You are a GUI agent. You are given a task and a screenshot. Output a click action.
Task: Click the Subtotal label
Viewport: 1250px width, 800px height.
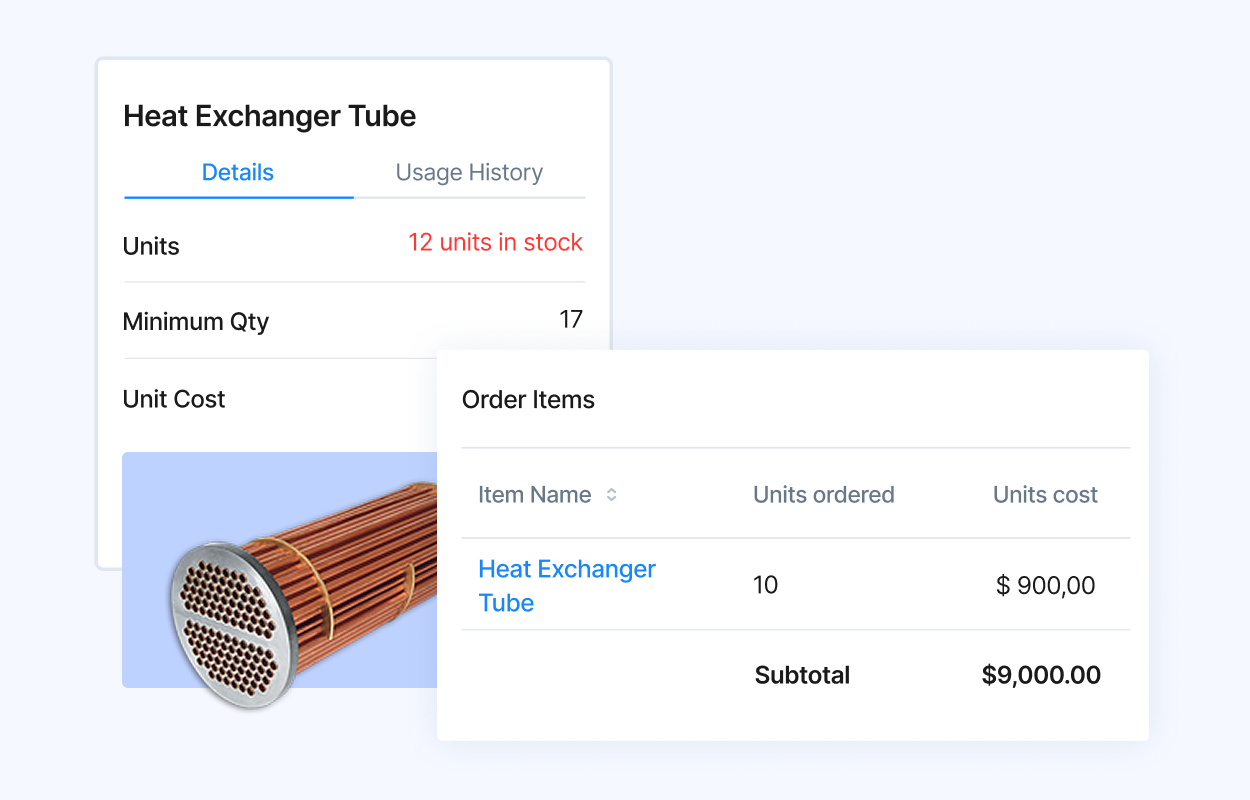[802, 675]
